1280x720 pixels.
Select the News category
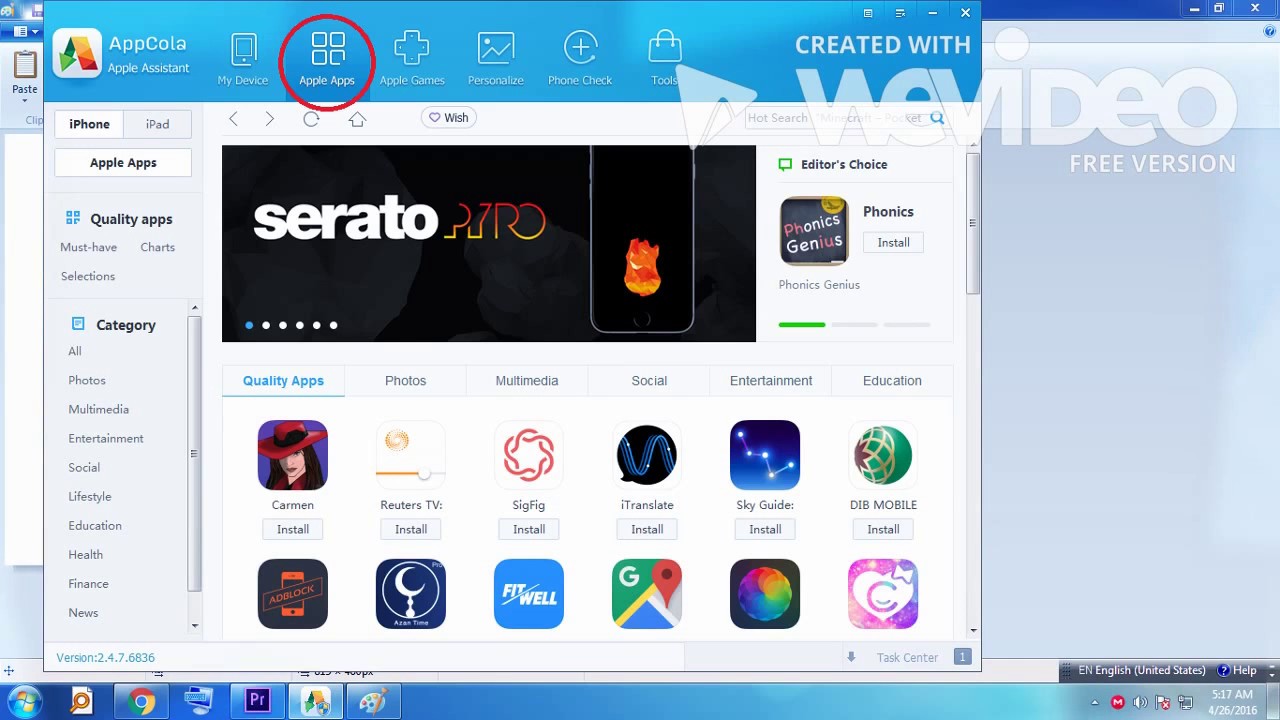[83, 612]
